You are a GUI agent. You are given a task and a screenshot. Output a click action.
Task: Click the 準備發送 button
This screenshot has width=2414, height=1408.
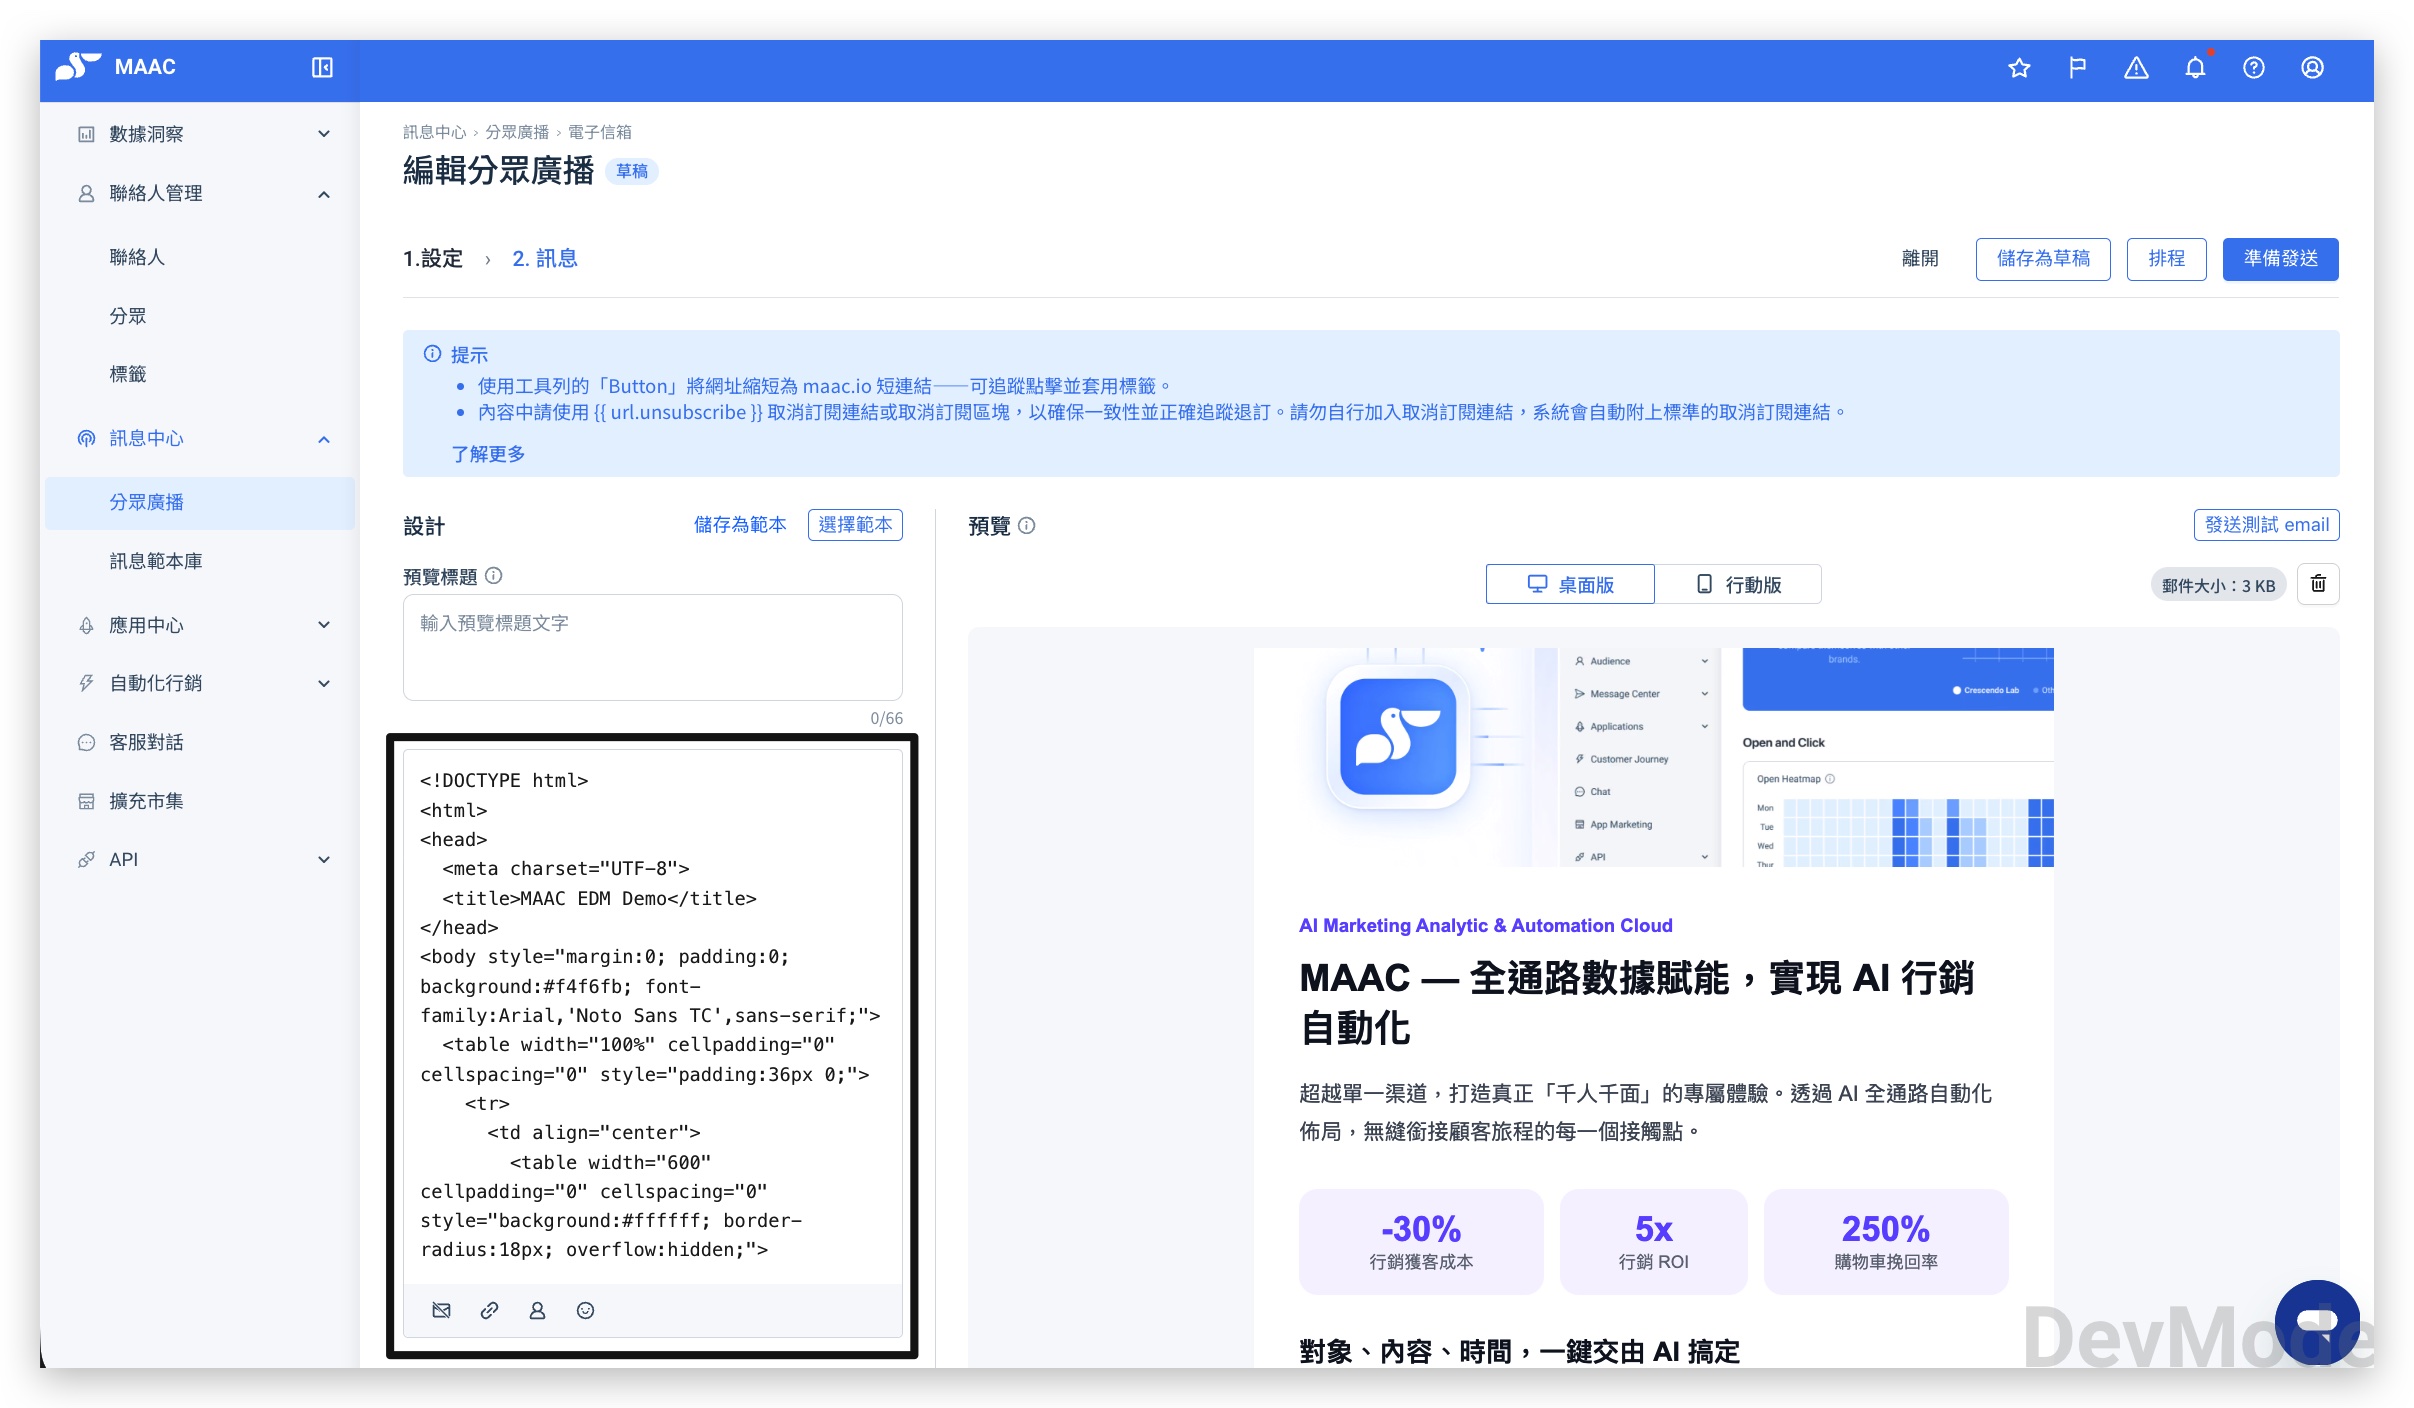click(2280, 259)
